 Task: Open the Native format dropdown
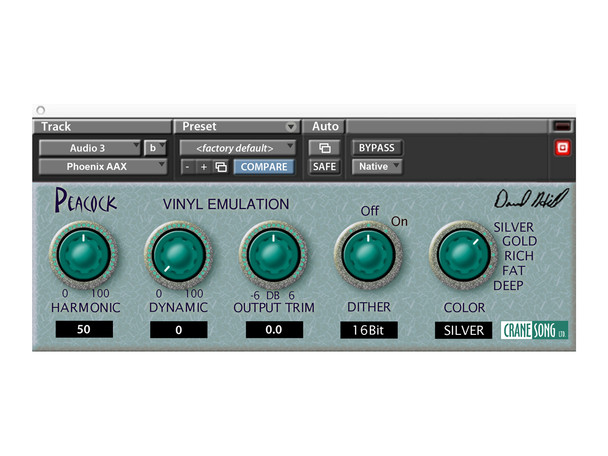tap(376, 167)
